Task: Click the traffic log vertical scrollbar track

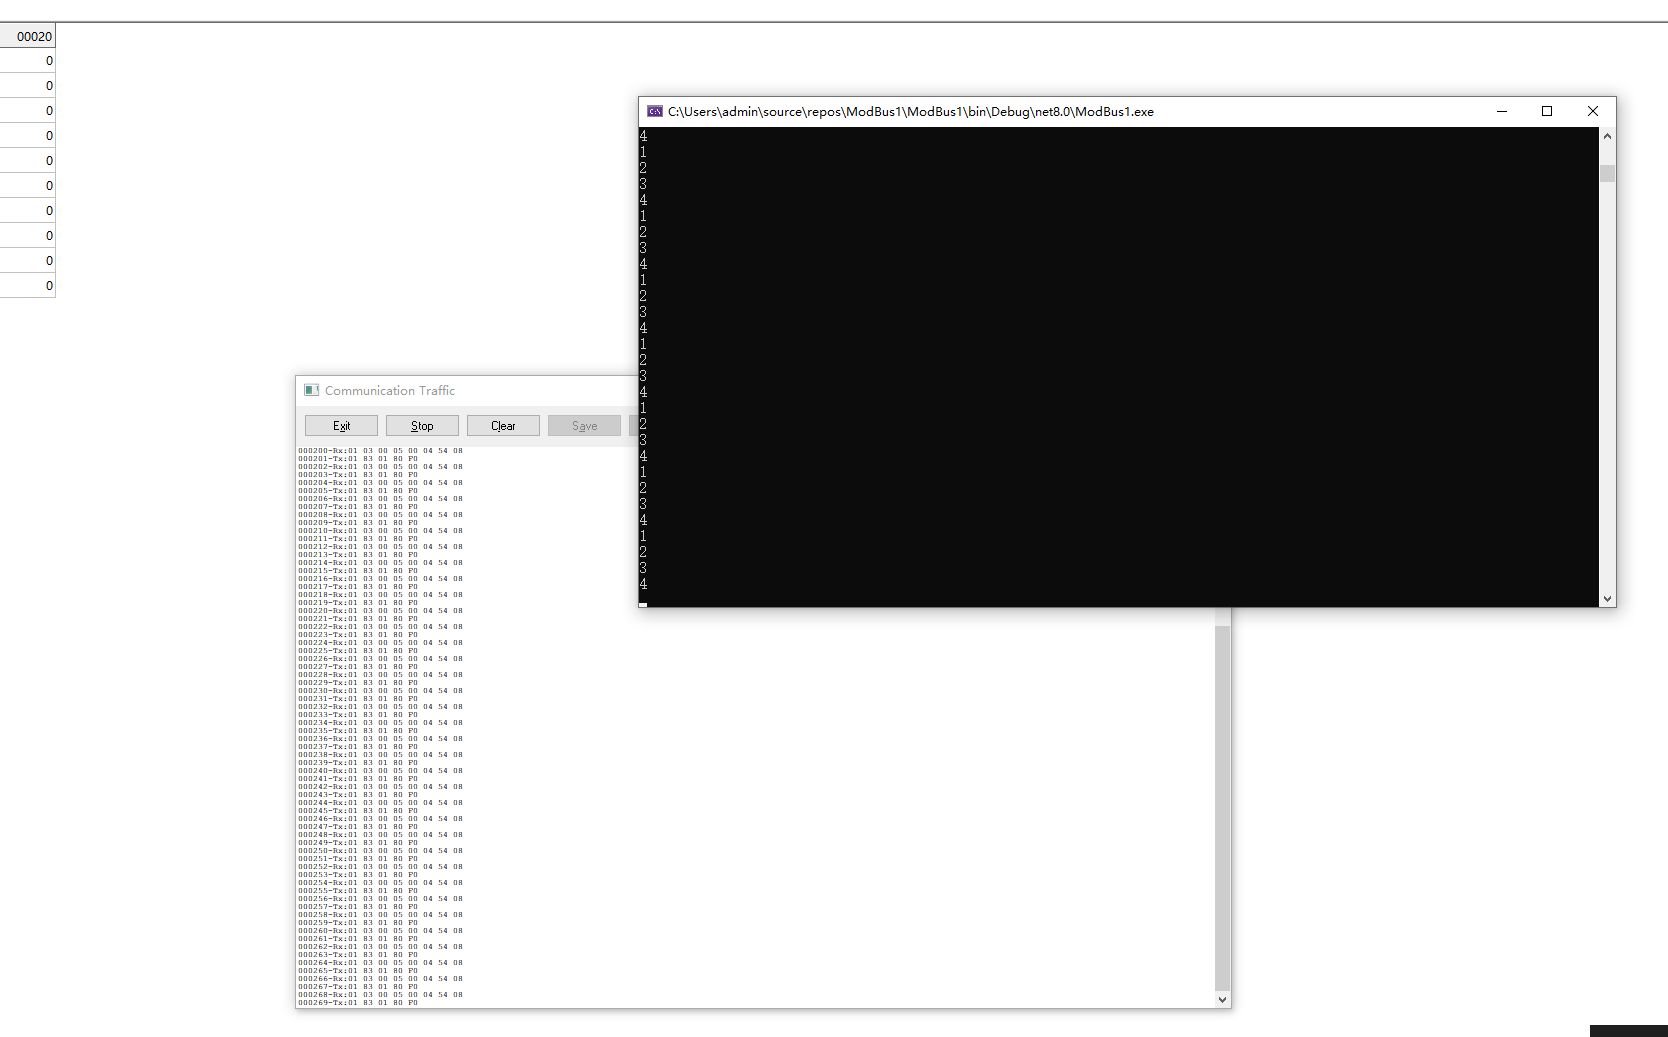Action: (1222, 808)
